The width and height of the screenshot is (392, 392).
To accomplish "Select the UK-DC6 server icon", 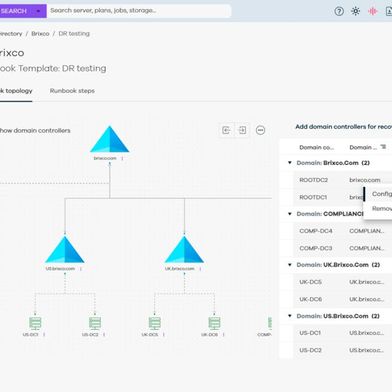I will tap(214, 323).
